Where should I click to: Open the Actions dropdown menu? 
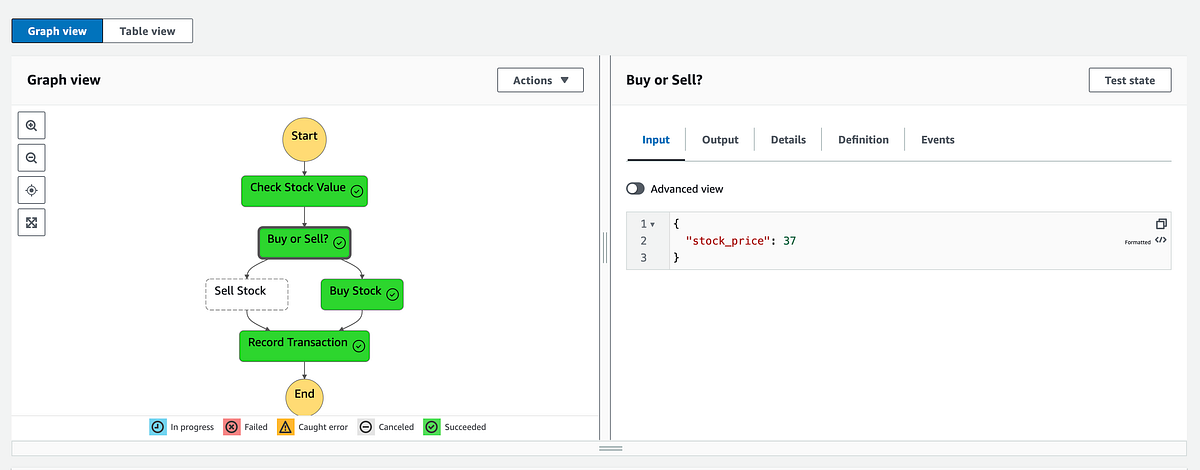point(540,80)
